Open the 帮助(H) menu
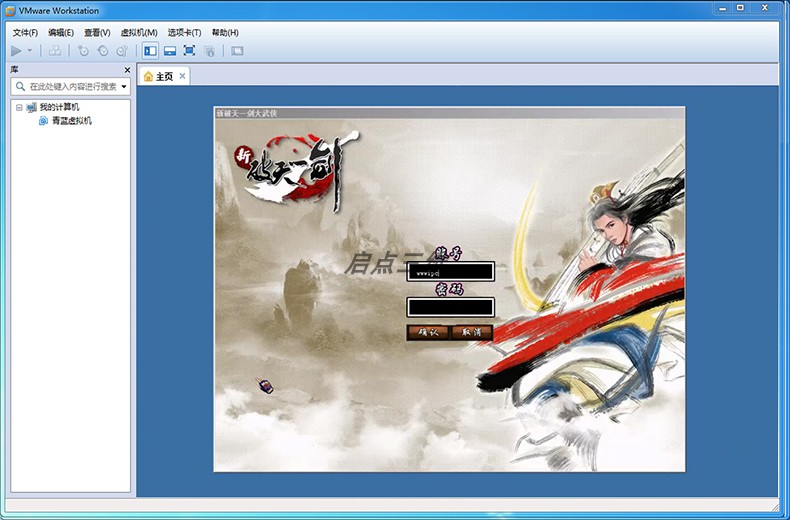Screen dimensions: 790x520 (225, 33)
